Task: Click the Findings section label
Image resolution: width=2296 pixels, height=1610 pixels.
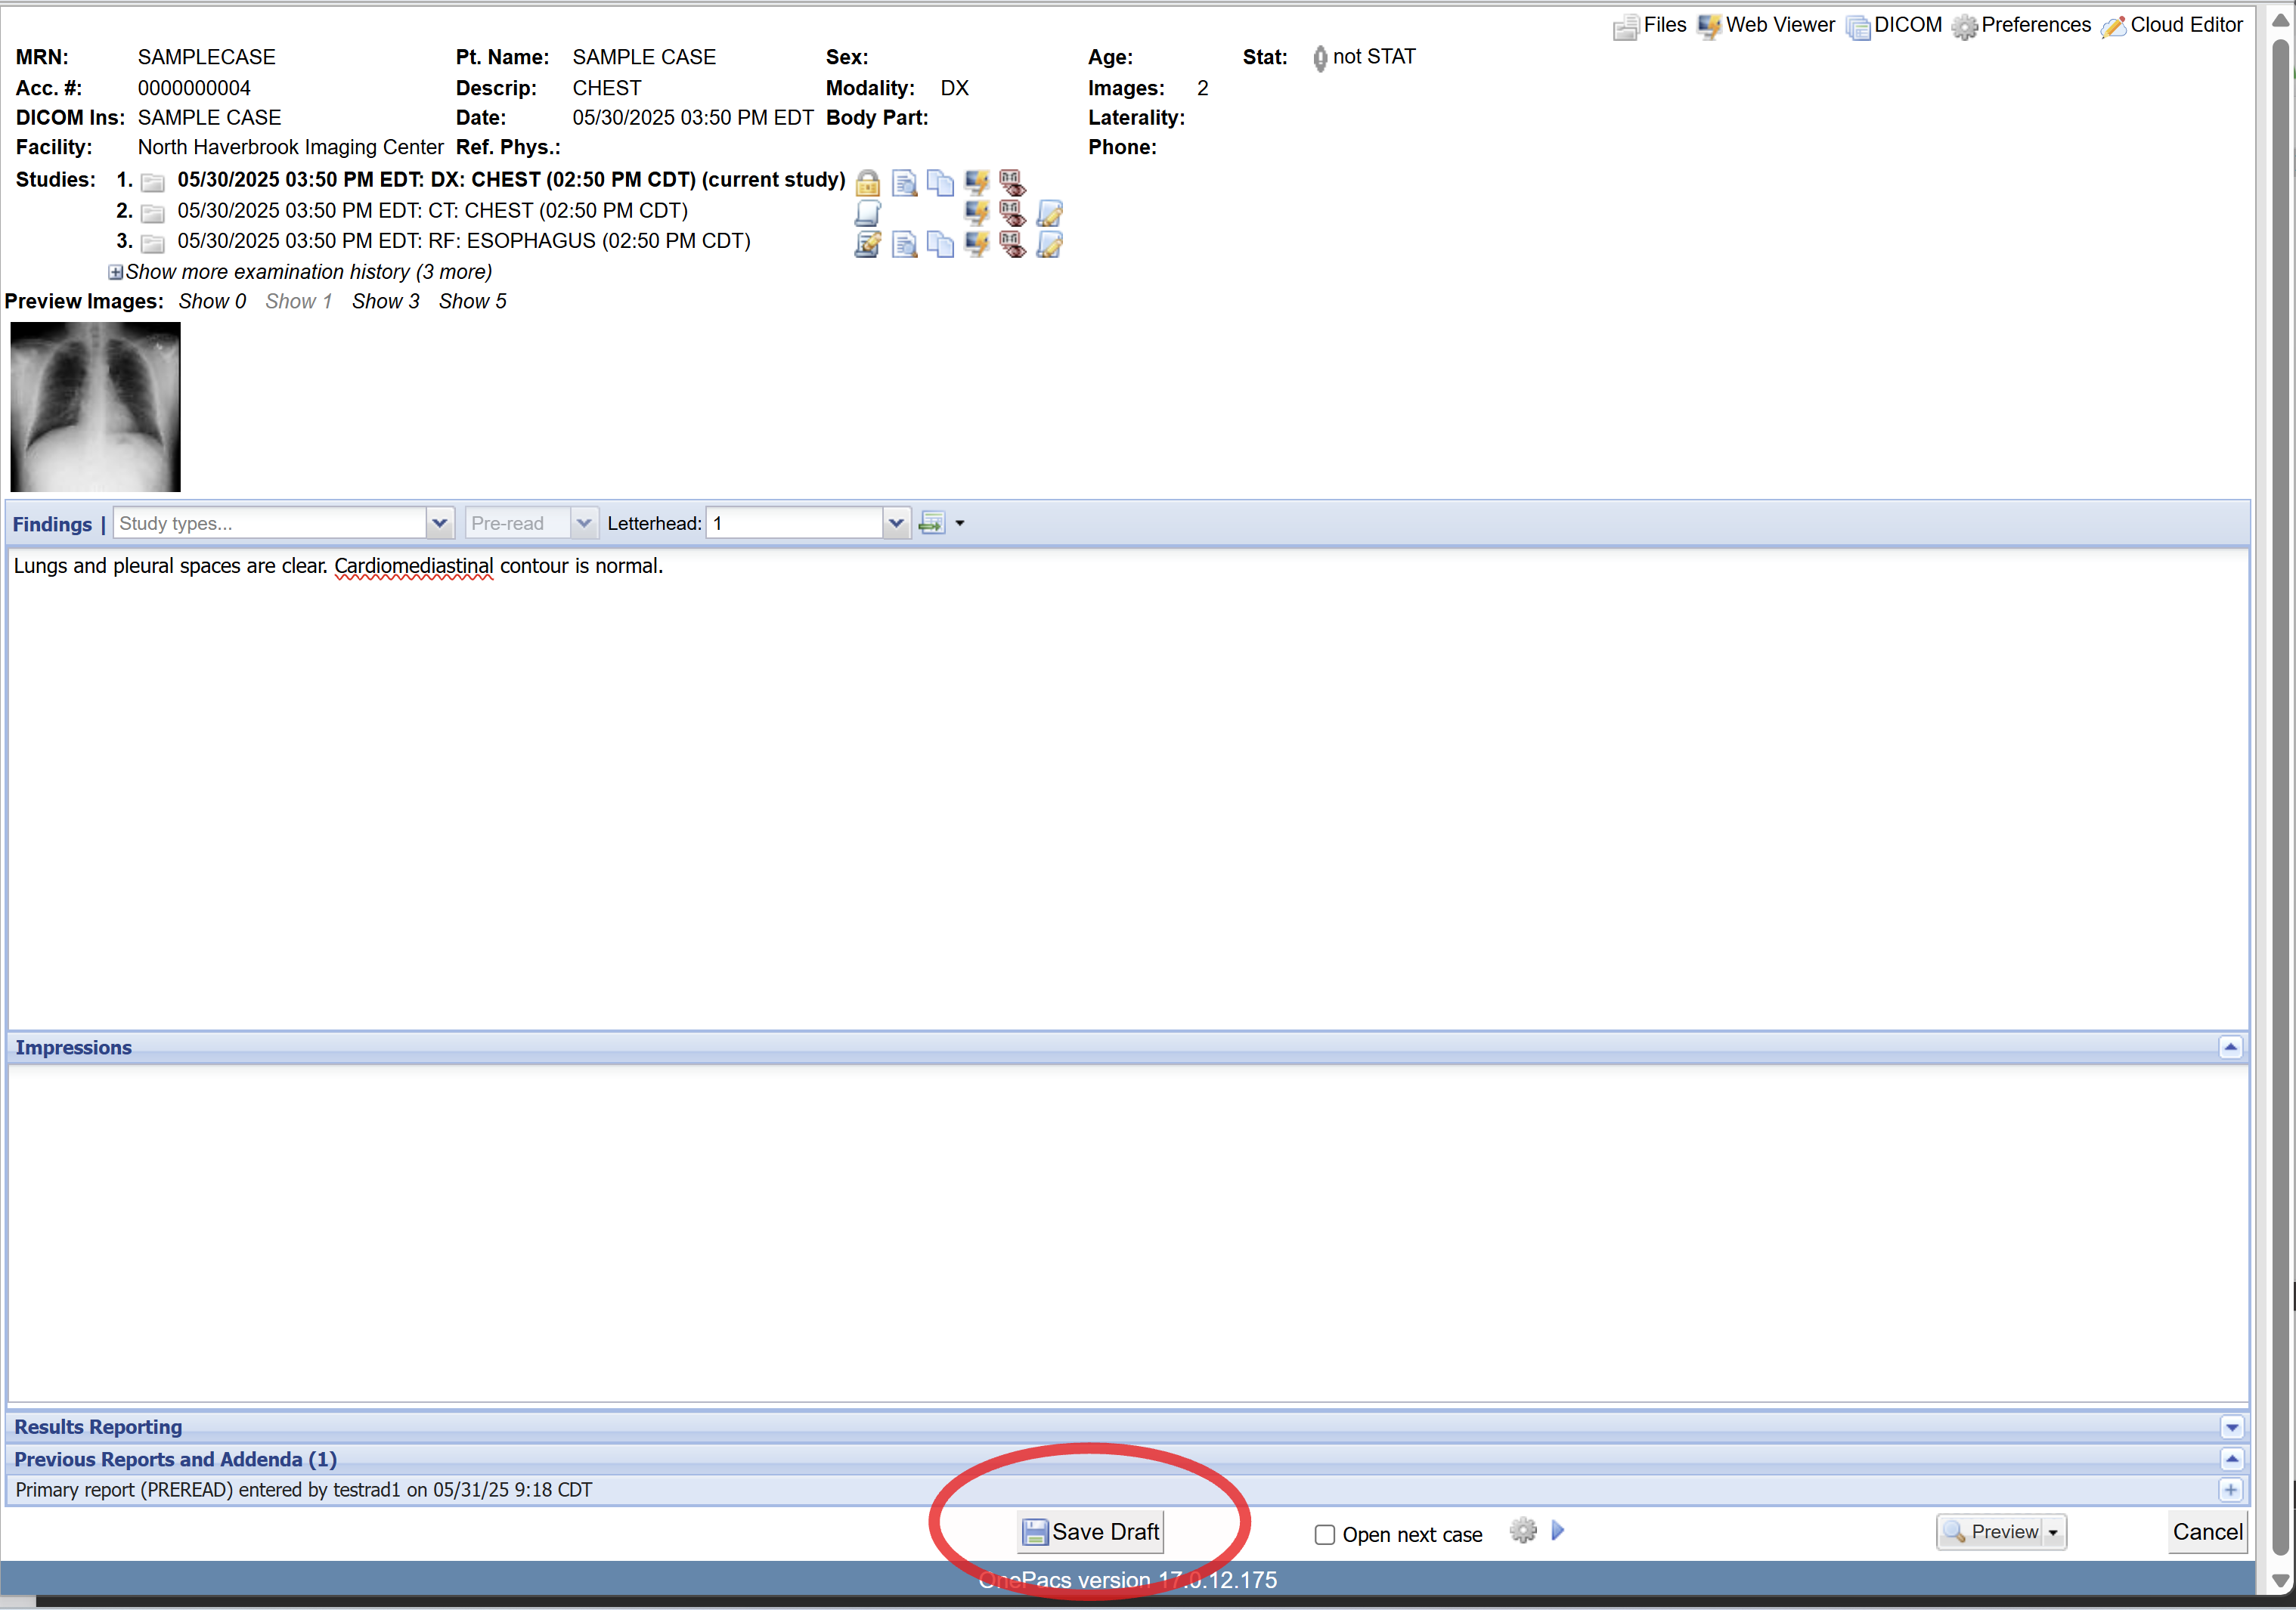Action: point(52,524)
